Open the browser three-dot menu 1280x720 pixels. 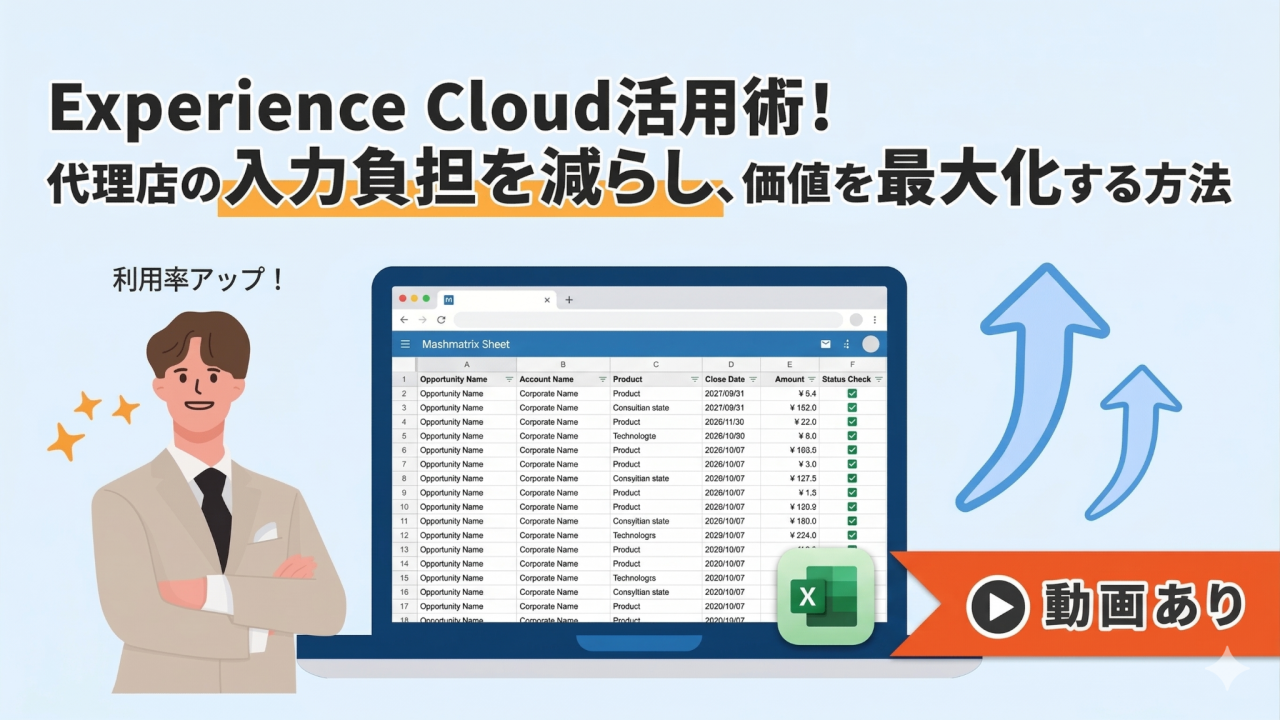click(x=875, y=320)
